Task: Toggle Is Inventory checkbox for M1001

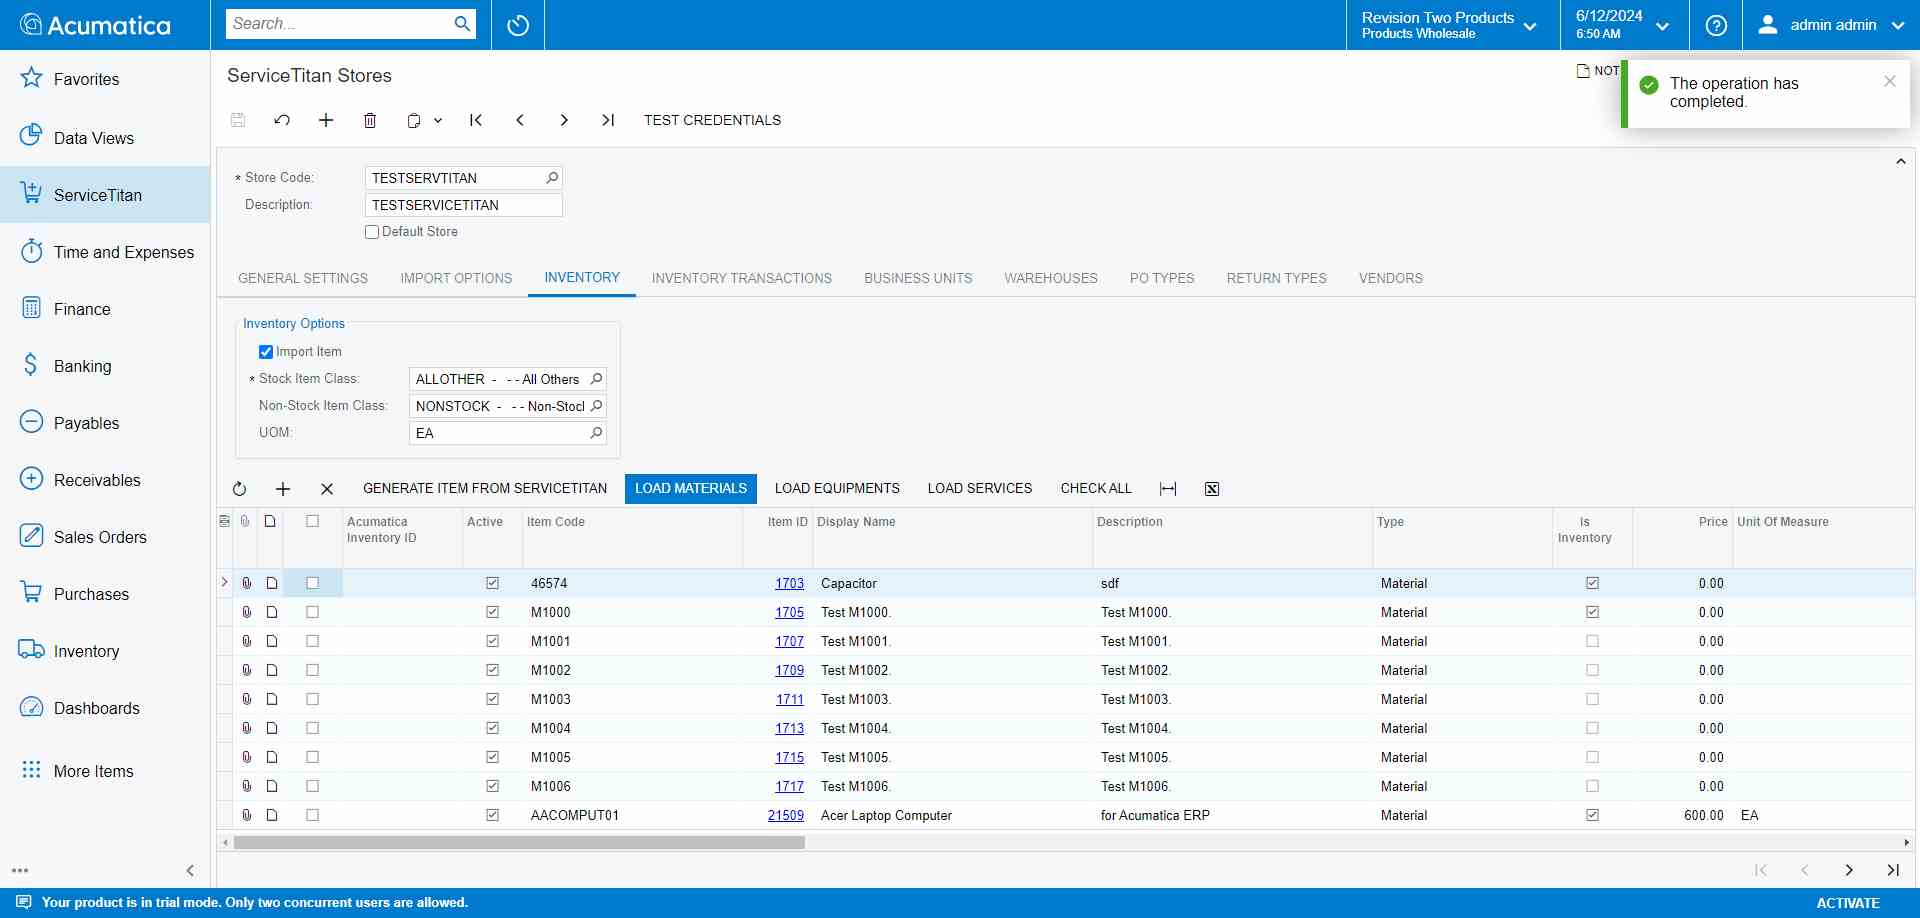Action: tap(1592, 641)
